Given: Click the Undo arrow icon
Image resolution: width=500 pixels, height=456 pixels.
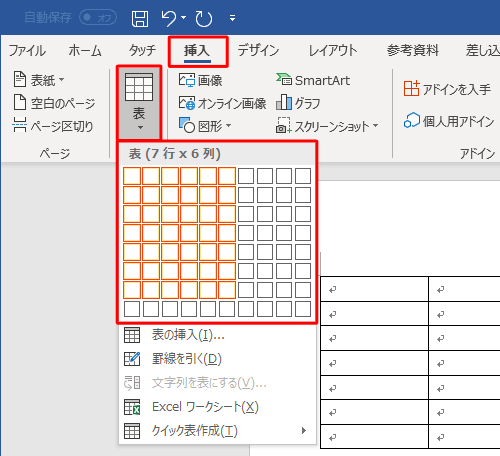Looking at the screenshot, I should [x=169, y=18].
